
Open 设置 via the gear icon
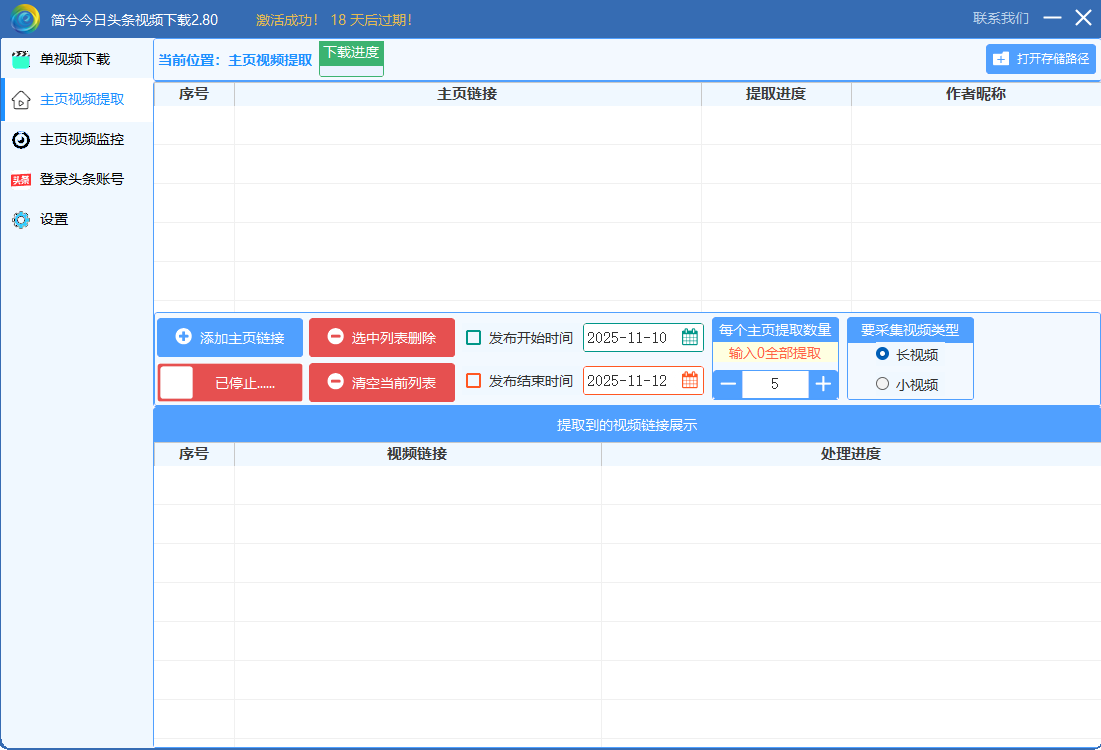click(x=21, y=220)
